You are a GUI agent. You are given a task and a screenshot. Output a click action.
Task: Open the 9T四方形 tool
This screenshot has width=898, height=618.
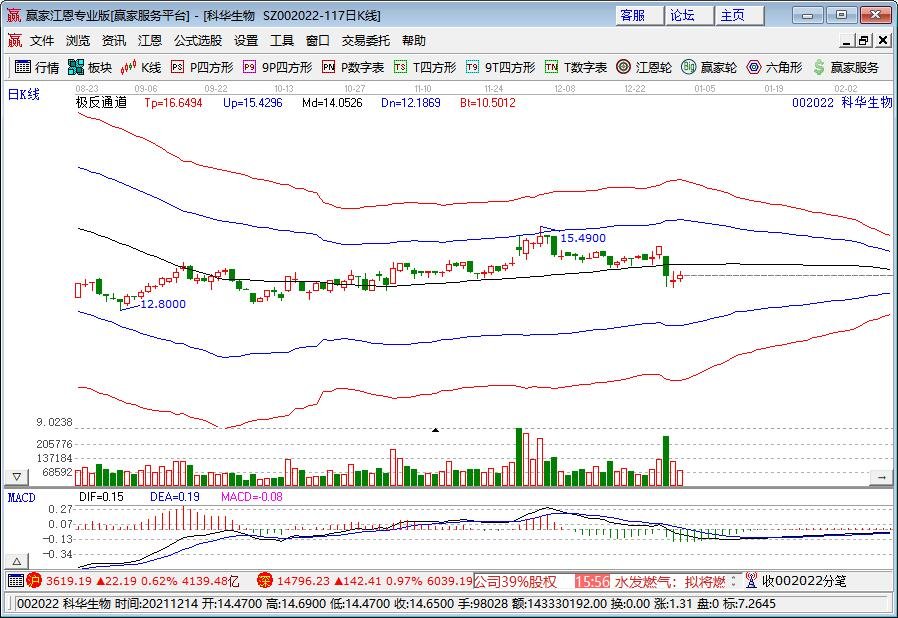click(x=501, y=68)
